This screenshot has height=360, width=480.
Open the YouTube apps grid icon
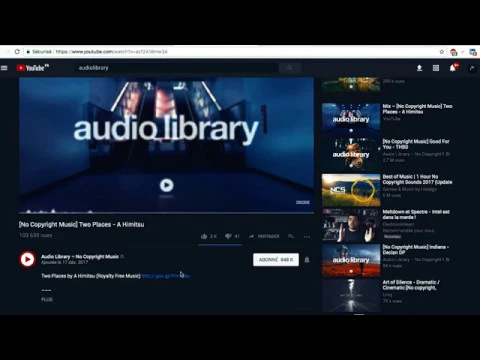[436, 68]
